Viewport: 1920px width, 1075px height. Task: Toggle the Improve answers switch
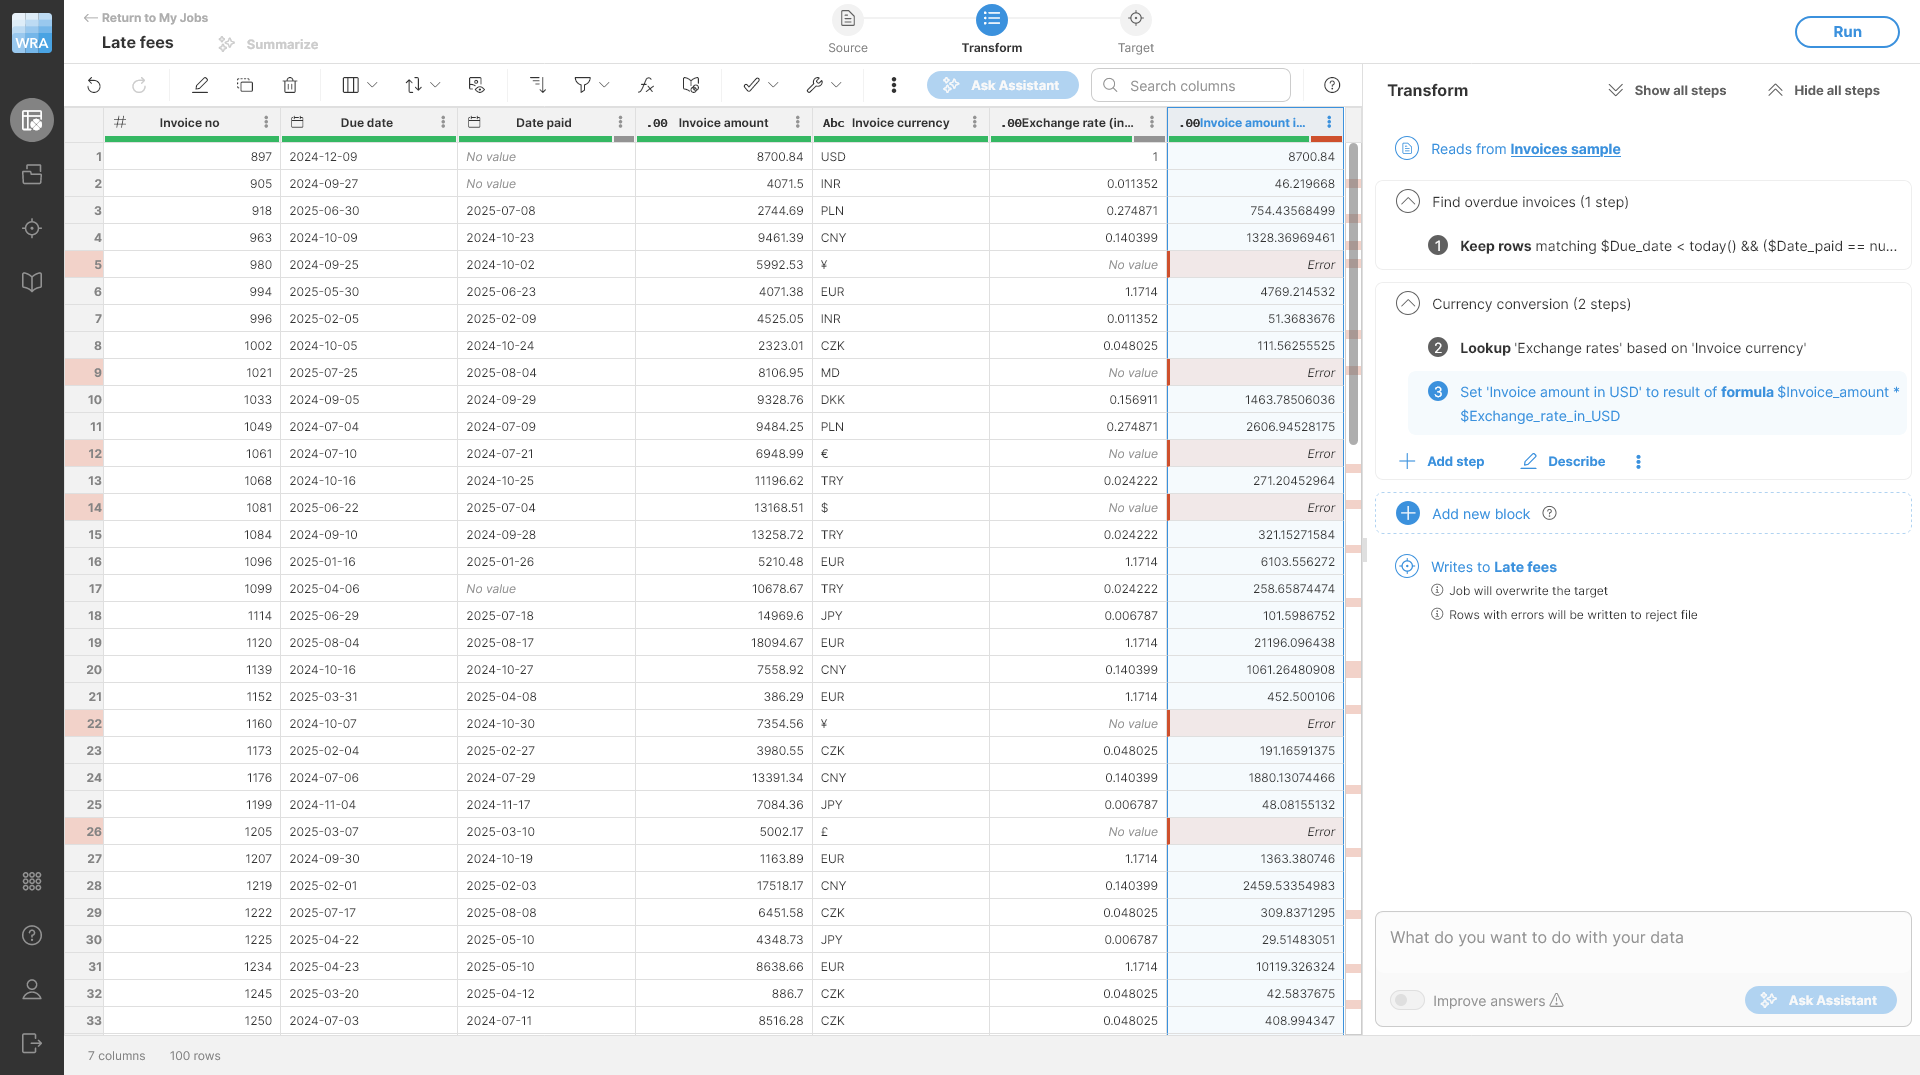[1407, 1001]
